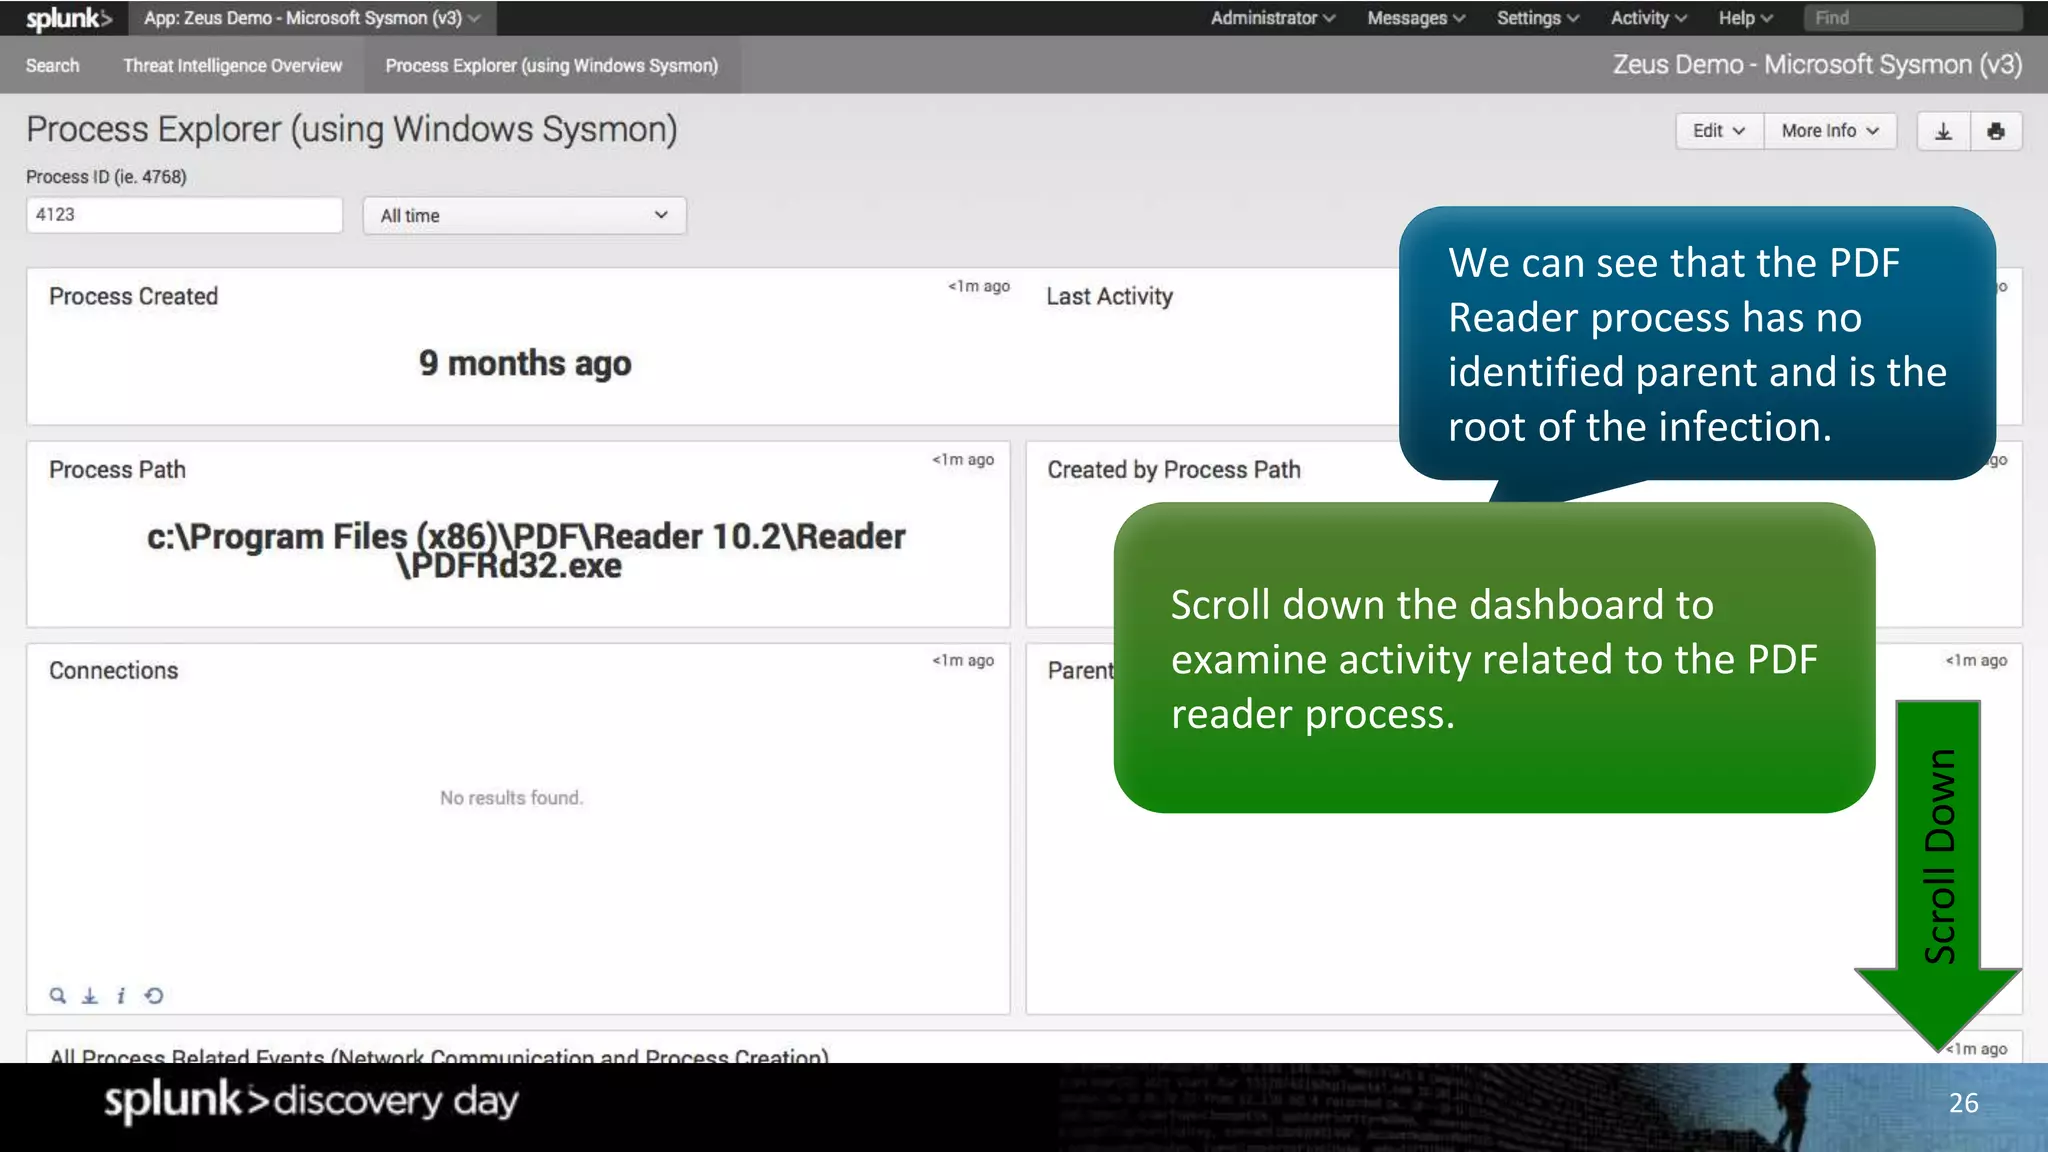Select Process Explorer (using Windows Sysmon) tab
This screenshot has width=2048, height=1152.
552,65
